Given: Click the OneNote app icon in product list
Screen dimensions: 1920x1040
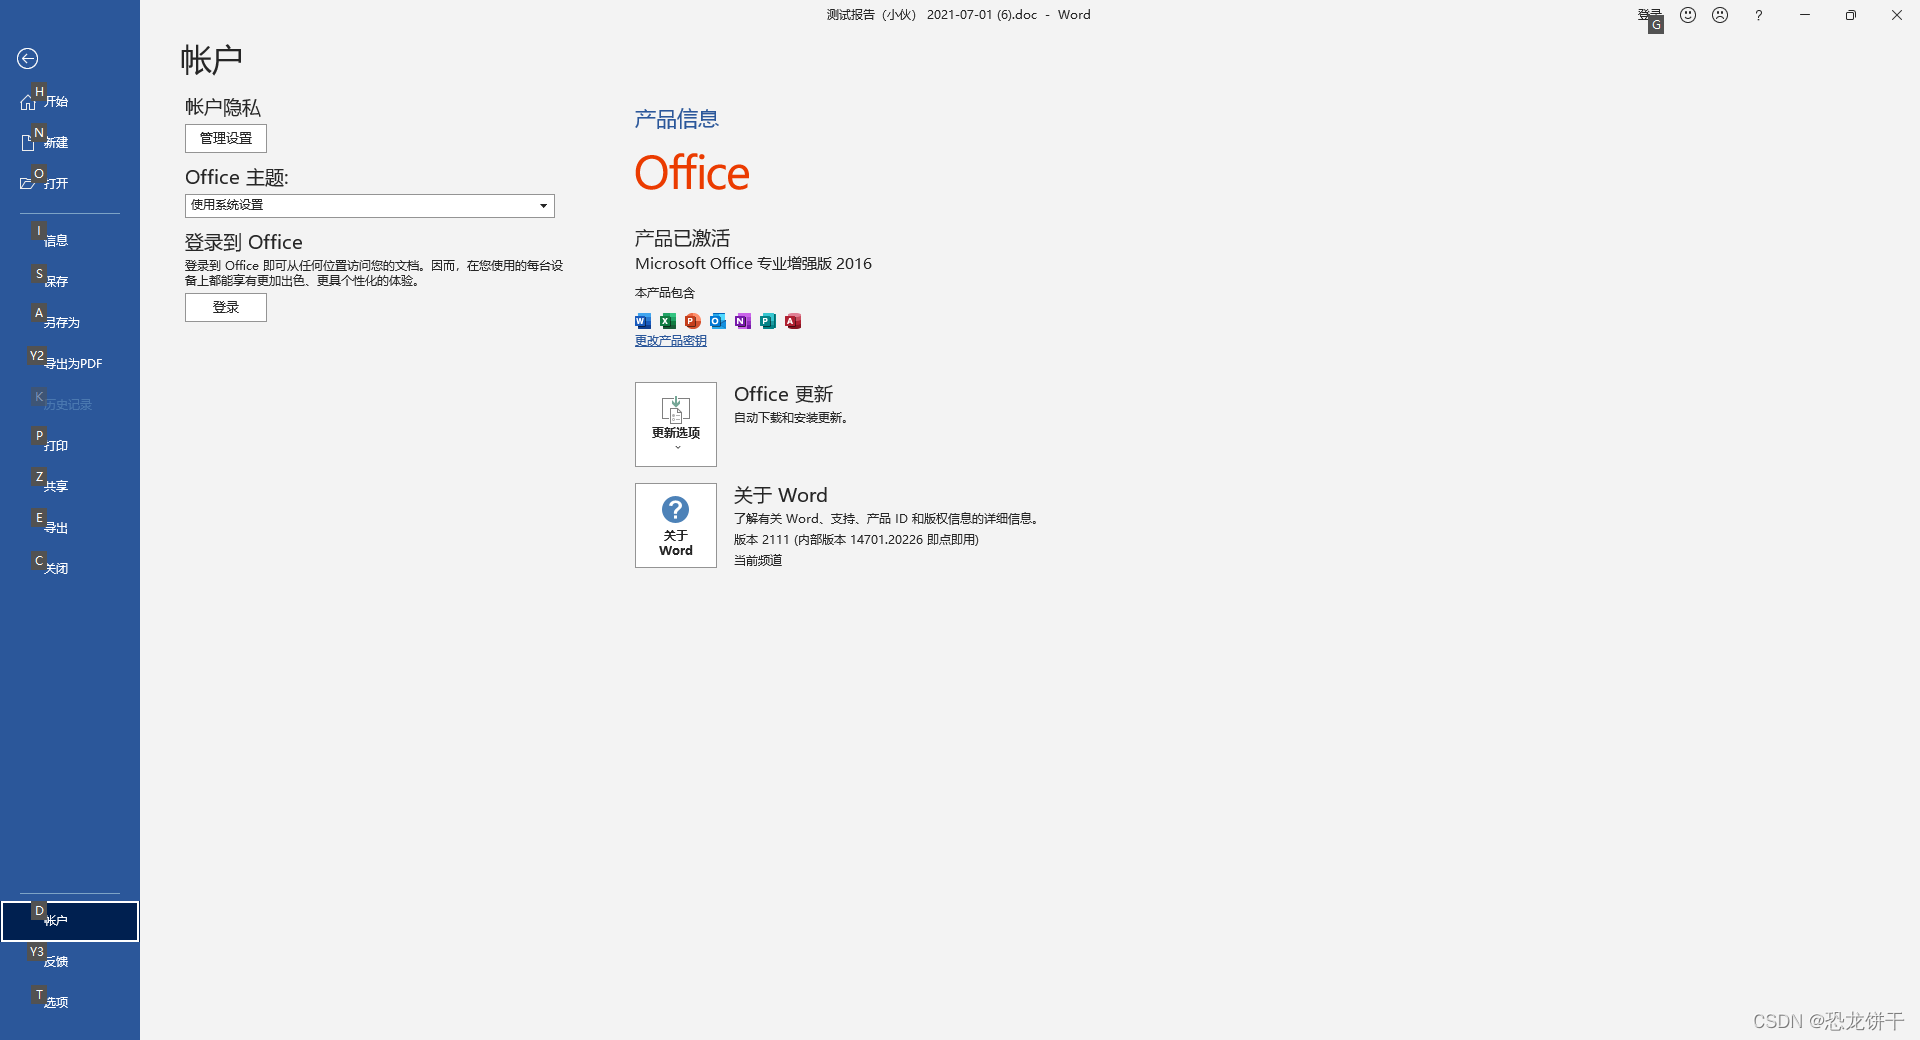Looking at the screenshot, I should pyautogui.click(x=743, y=321).
